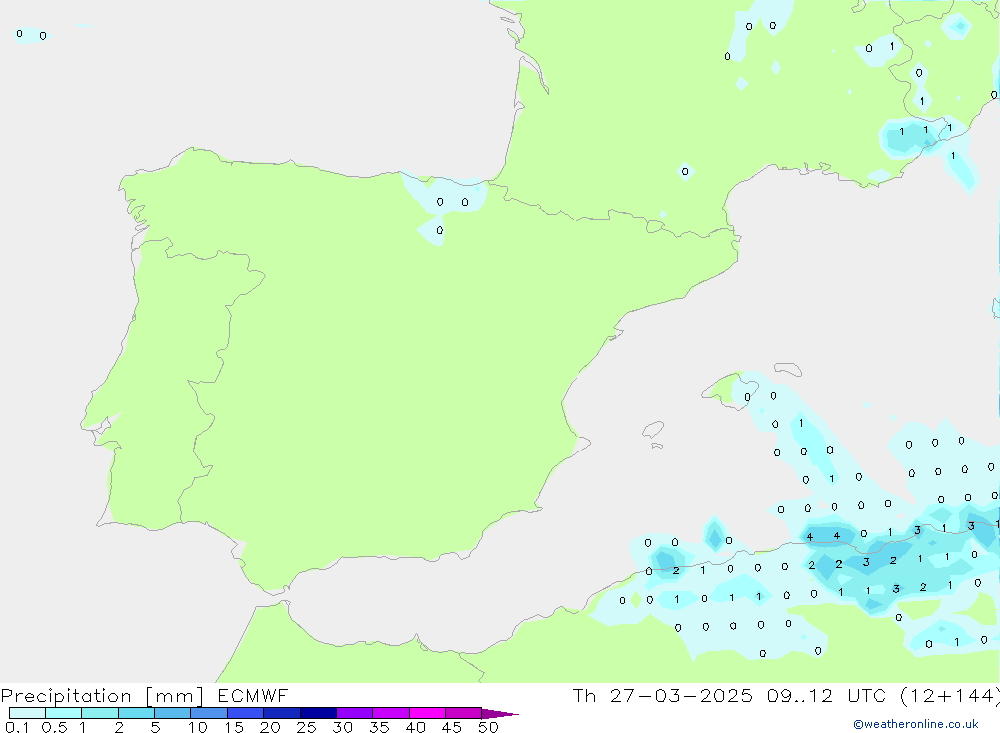
Task: Click the 0.5–1 mm legend color swatch
Action: coord(63,713)
